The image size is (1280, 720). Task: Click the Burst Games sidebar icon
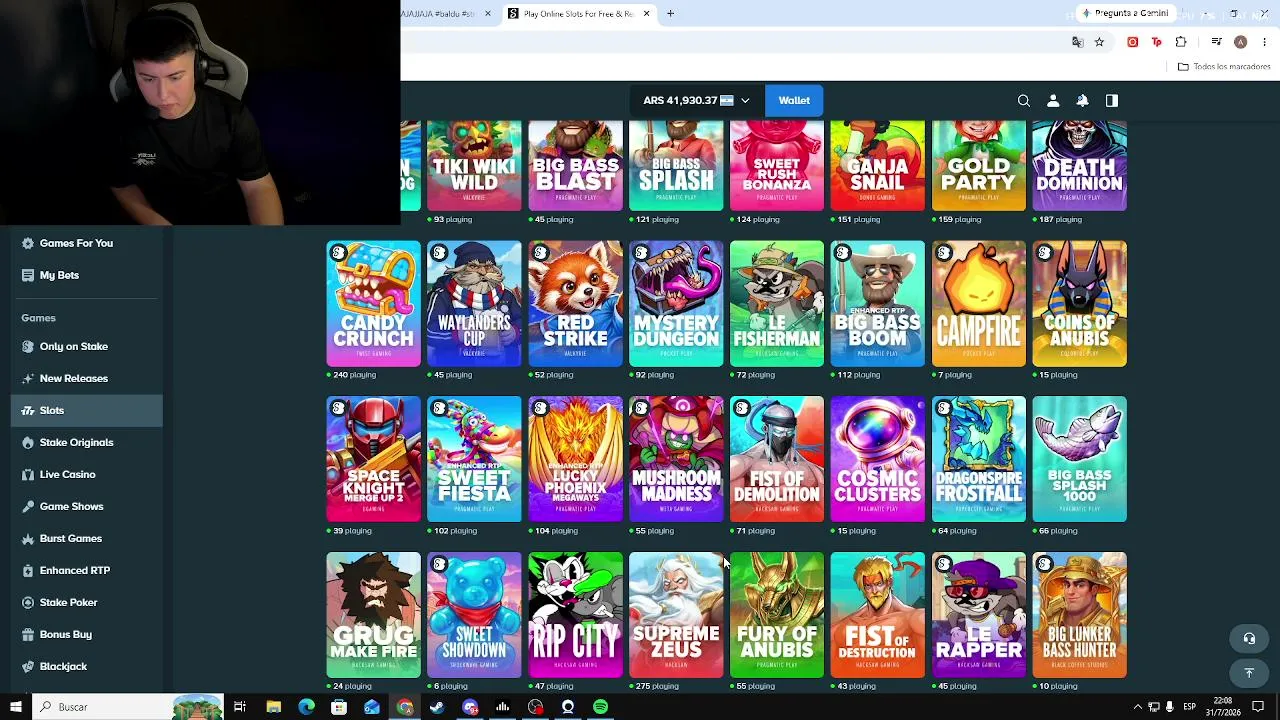(28, 538)
